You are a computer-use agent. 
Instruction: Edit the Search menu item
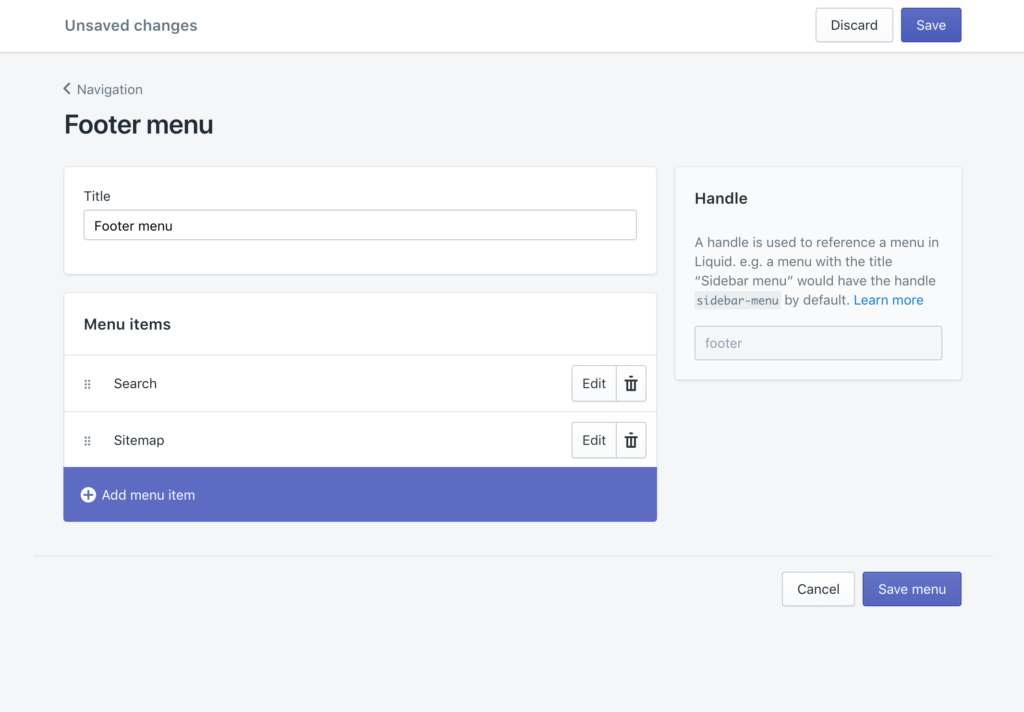594,383
